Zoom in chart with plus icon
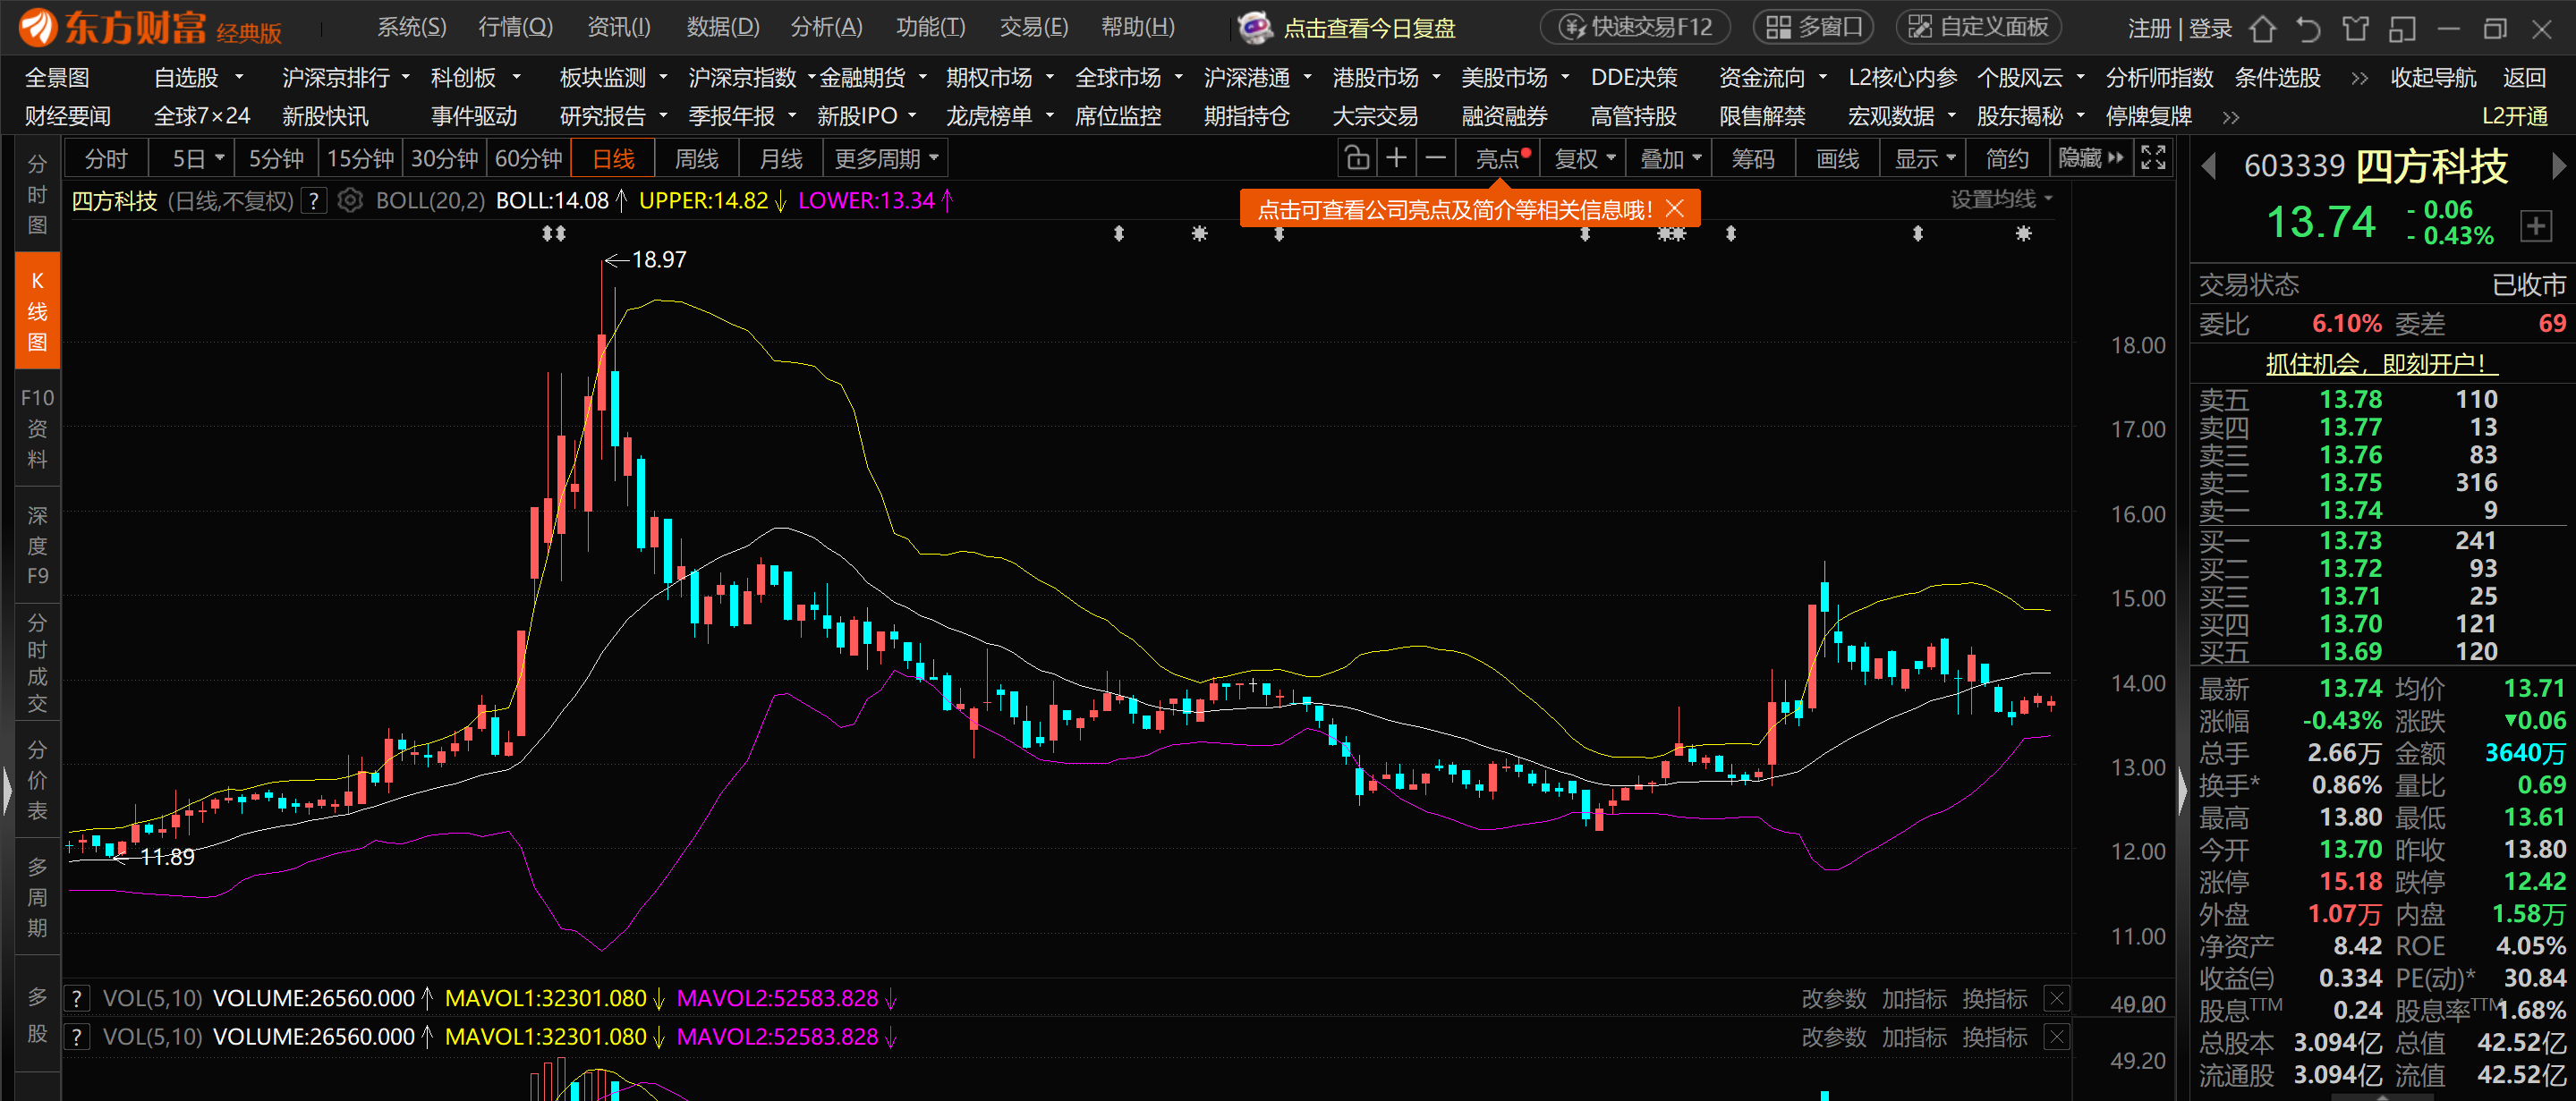Viewport: 2576px width, 1101px height. point(1396,158)
